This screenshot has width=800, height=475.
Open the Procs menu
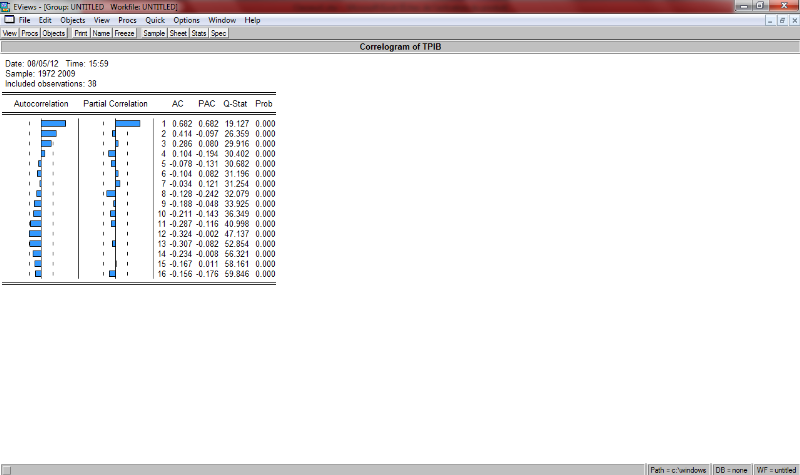pyautogui.click(x=127, y=20)
